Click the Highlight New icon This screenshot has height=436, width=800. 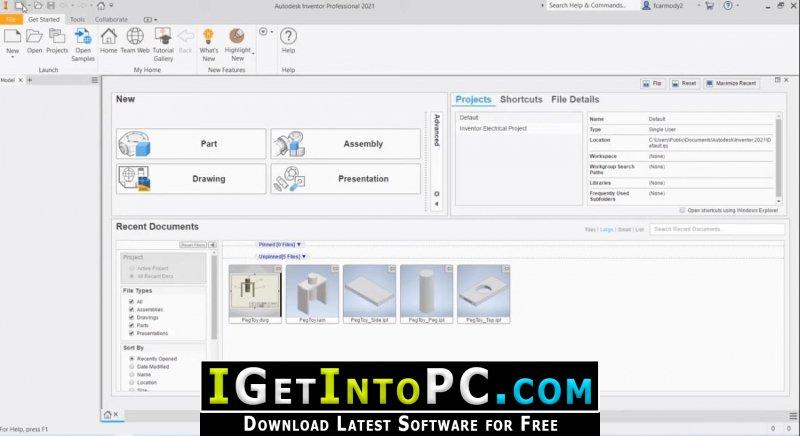237,37
